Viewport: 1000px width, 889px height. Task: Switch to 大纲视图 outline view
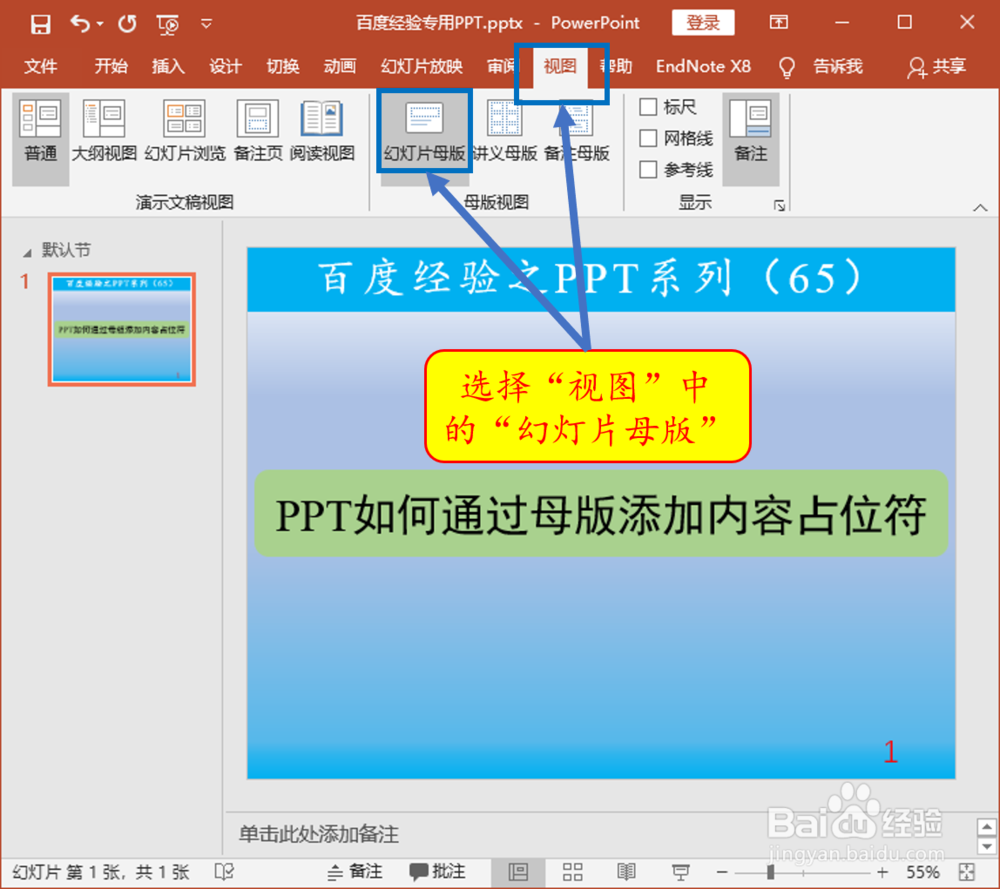104,131
